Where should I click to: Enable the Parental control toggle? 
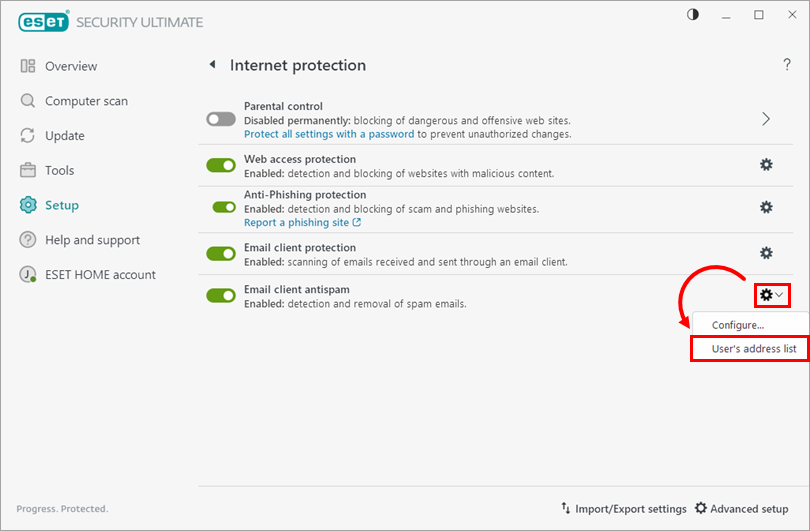point(221,119)
